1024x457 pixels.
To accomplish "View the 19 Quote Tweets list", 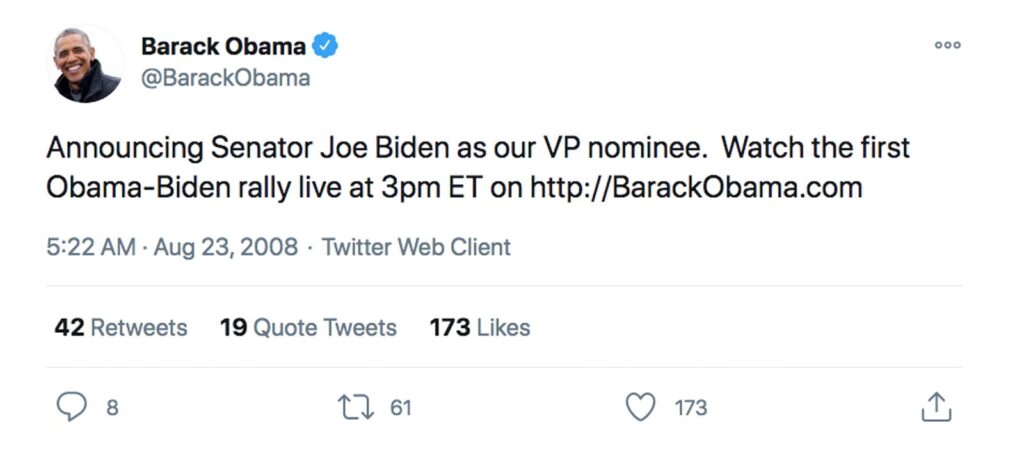I will (x=308, y=327).
